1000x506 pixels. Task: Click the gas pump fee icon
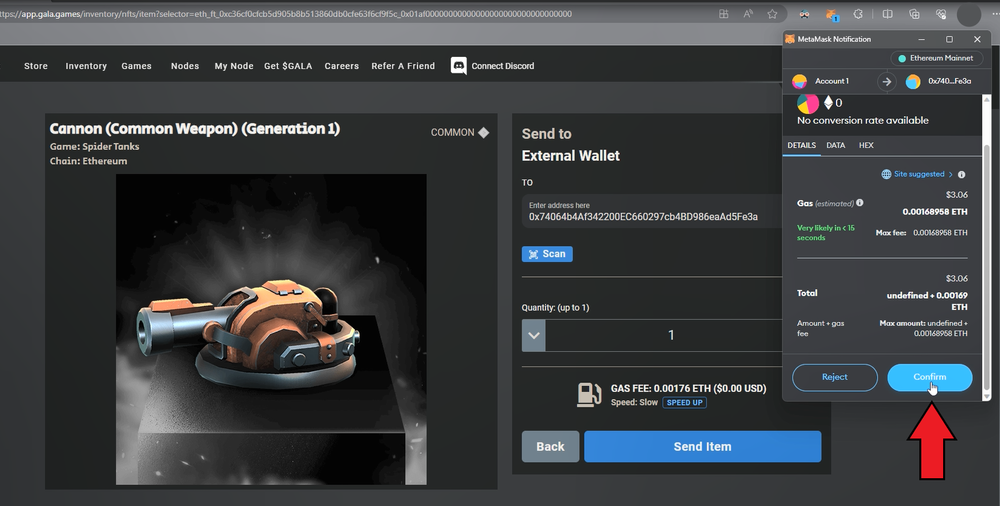[x=589, y=395]
